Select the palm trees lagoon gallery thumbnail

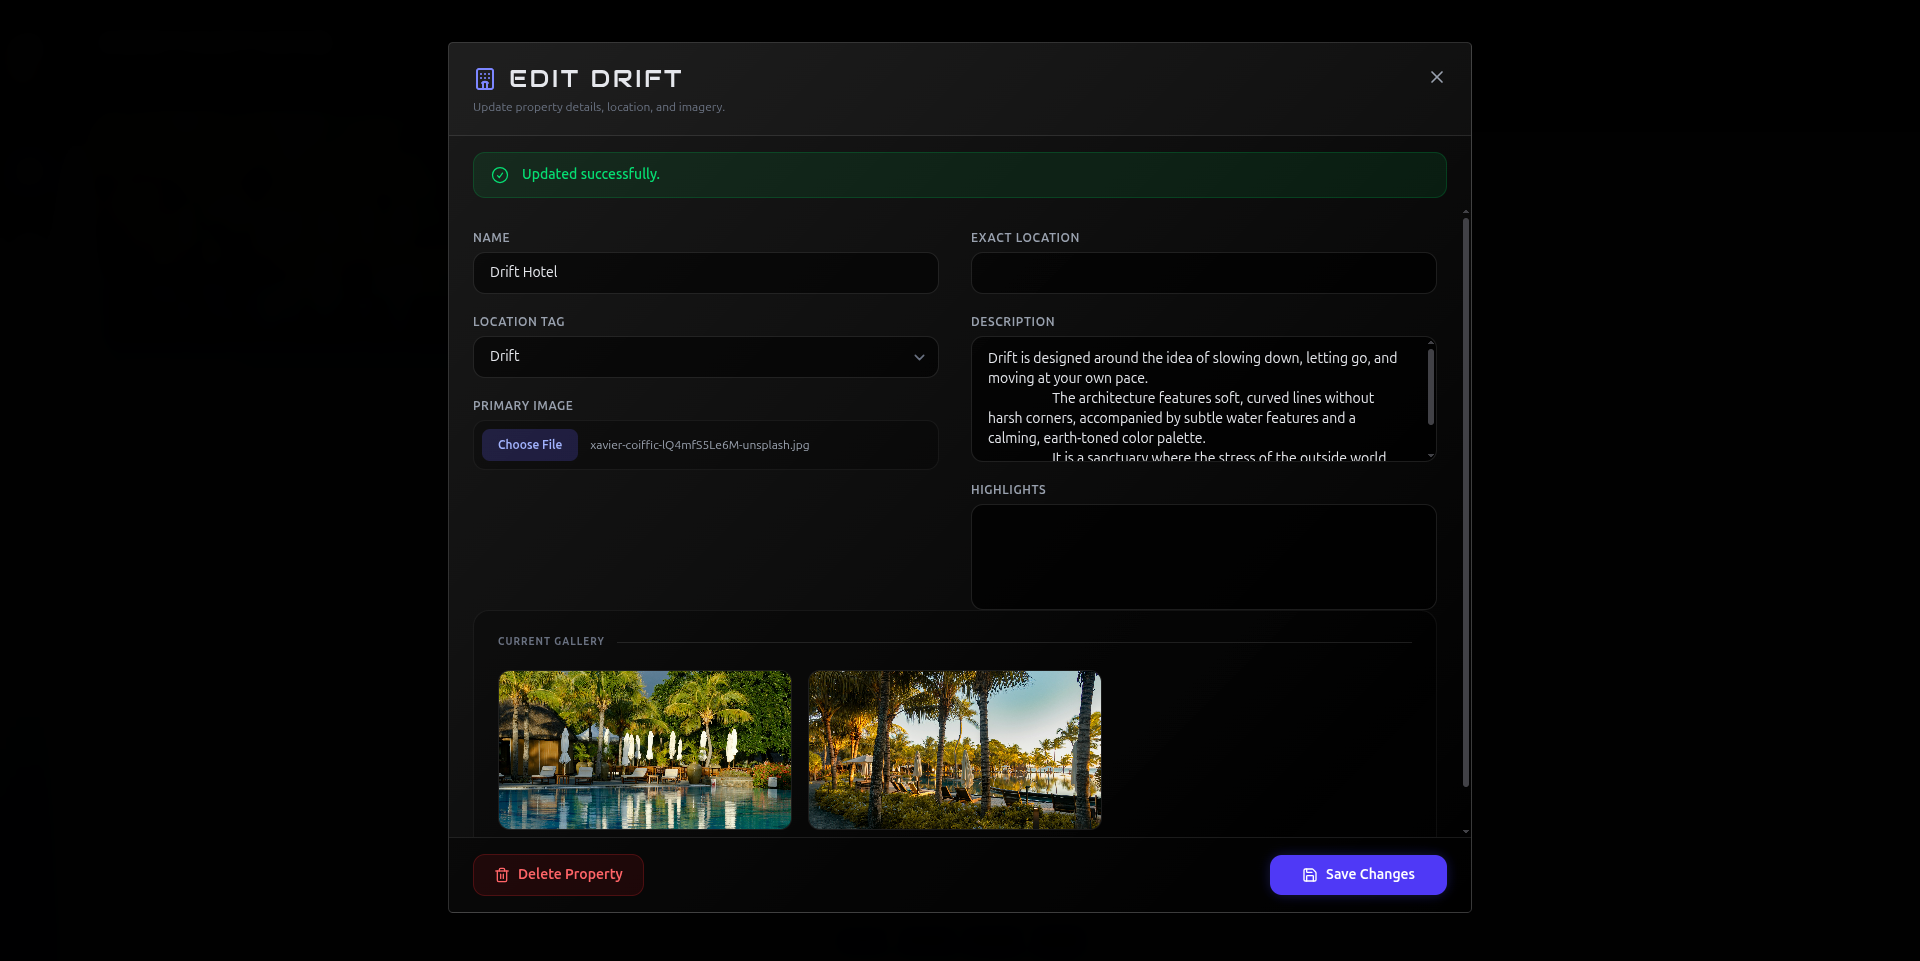955,750
